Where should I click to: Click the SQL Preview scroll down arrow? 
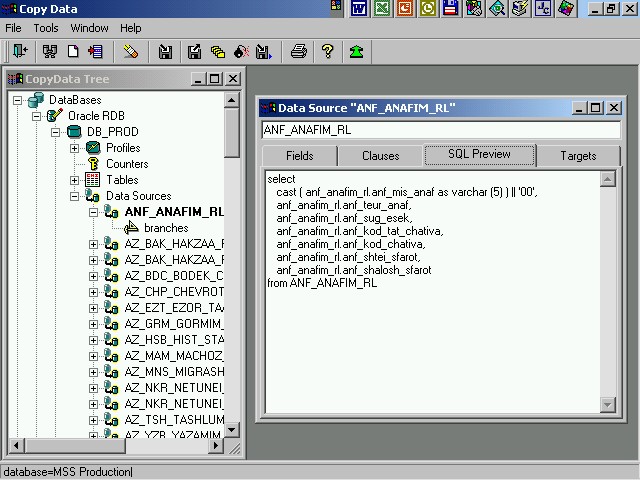[608, 404]
